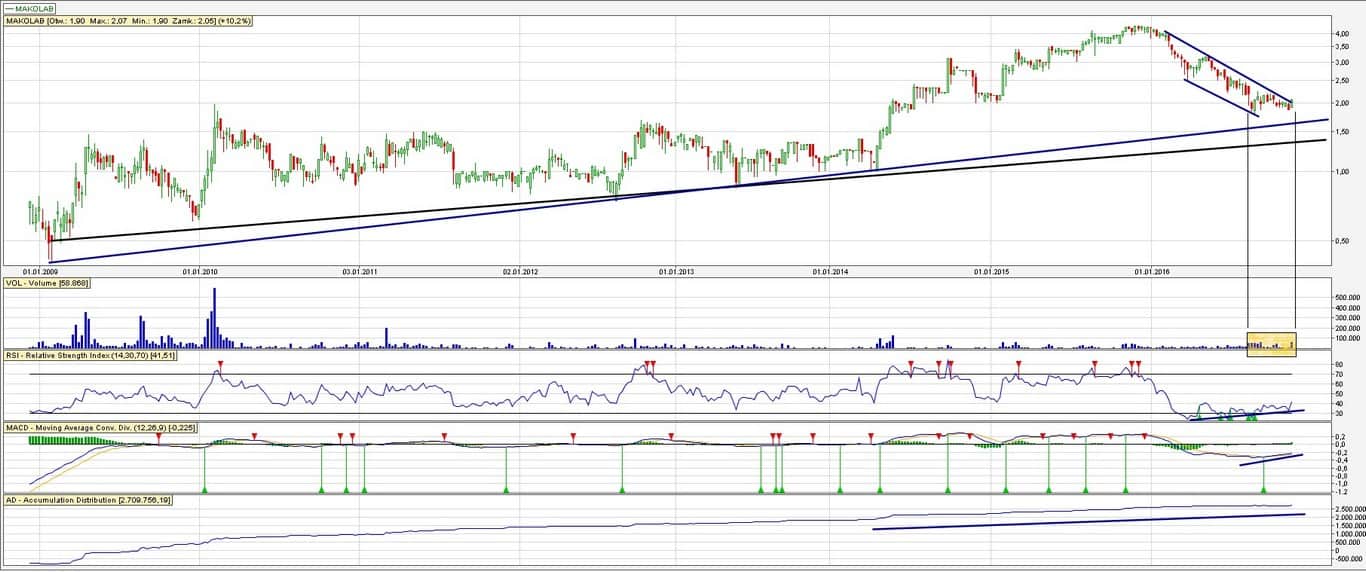1366x572 pixels.
Task: Select the leftmost green buy triangle in MACD panel
Action: tap(204, 489)
